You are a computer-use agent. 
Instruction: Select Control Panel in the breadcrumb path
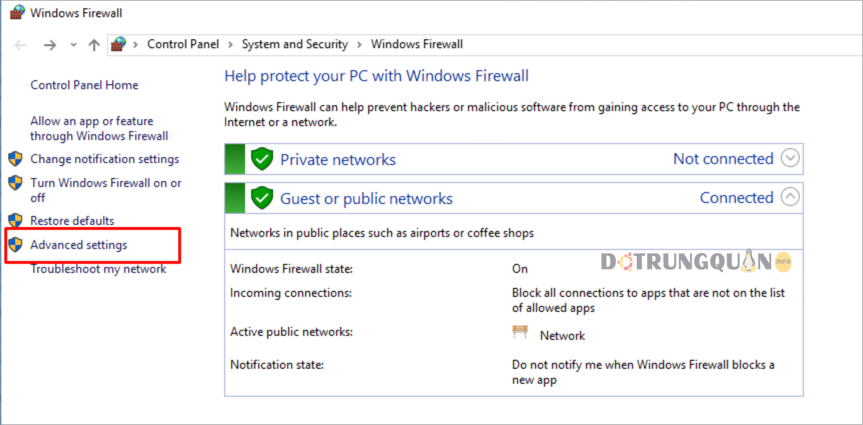pos(183,44)
